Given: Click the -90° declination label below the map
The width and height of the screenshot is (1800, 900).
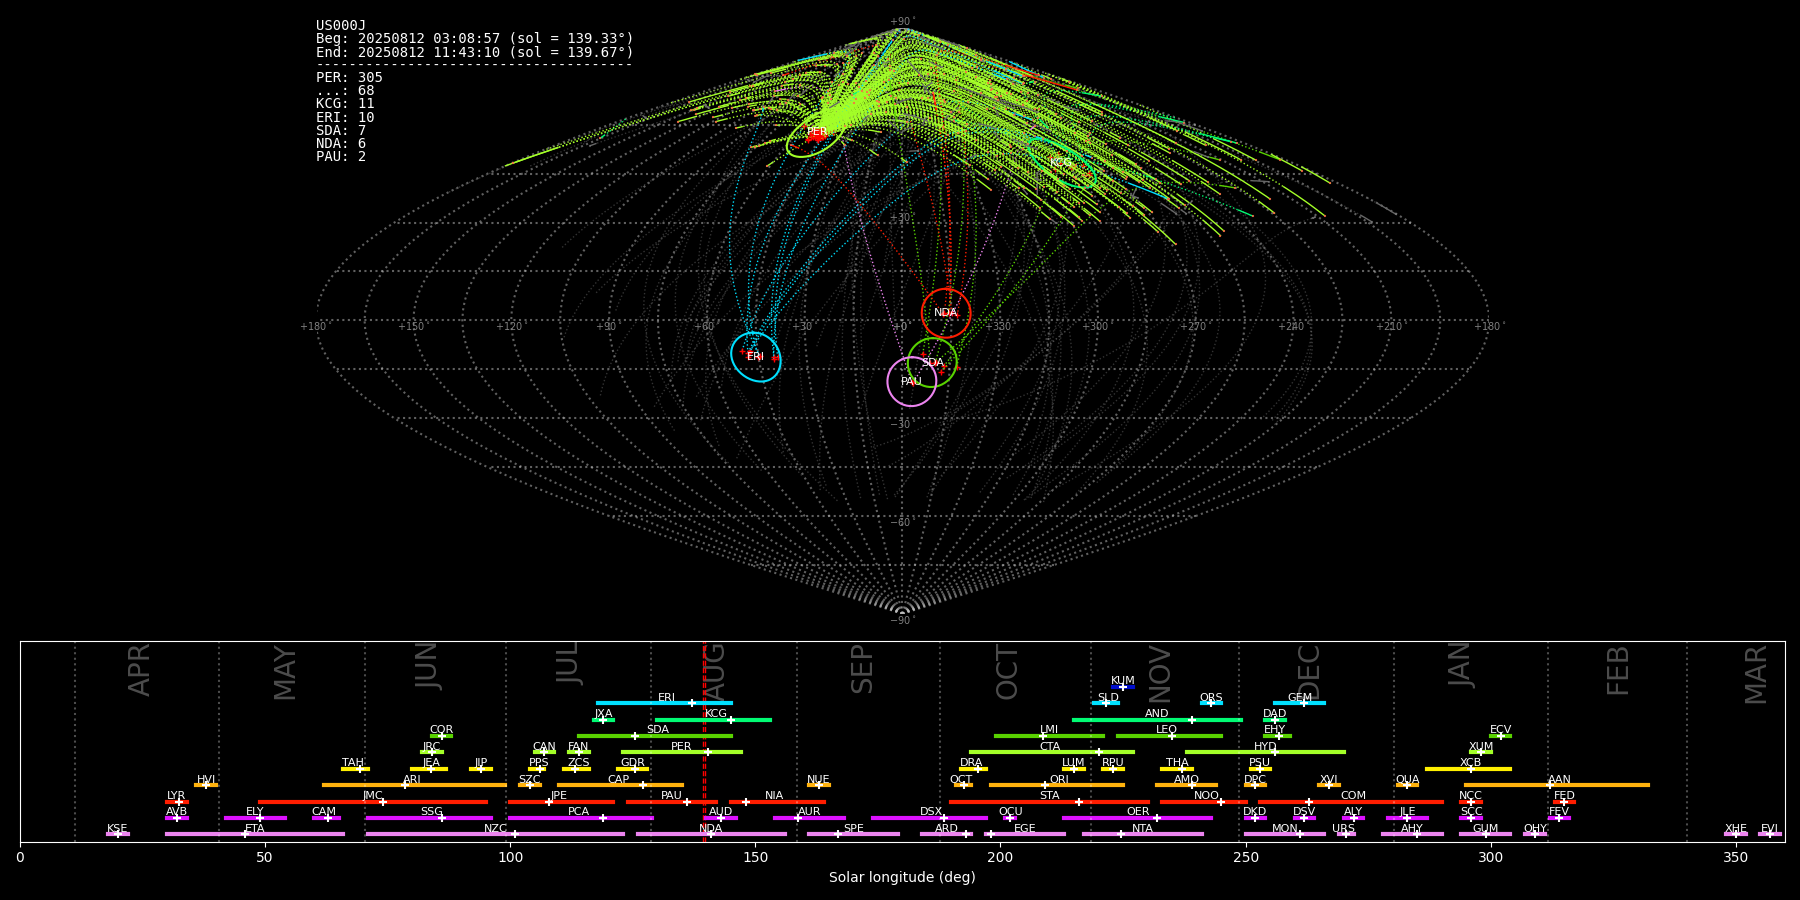Looking at the screenshot, I should pos(902,621).
